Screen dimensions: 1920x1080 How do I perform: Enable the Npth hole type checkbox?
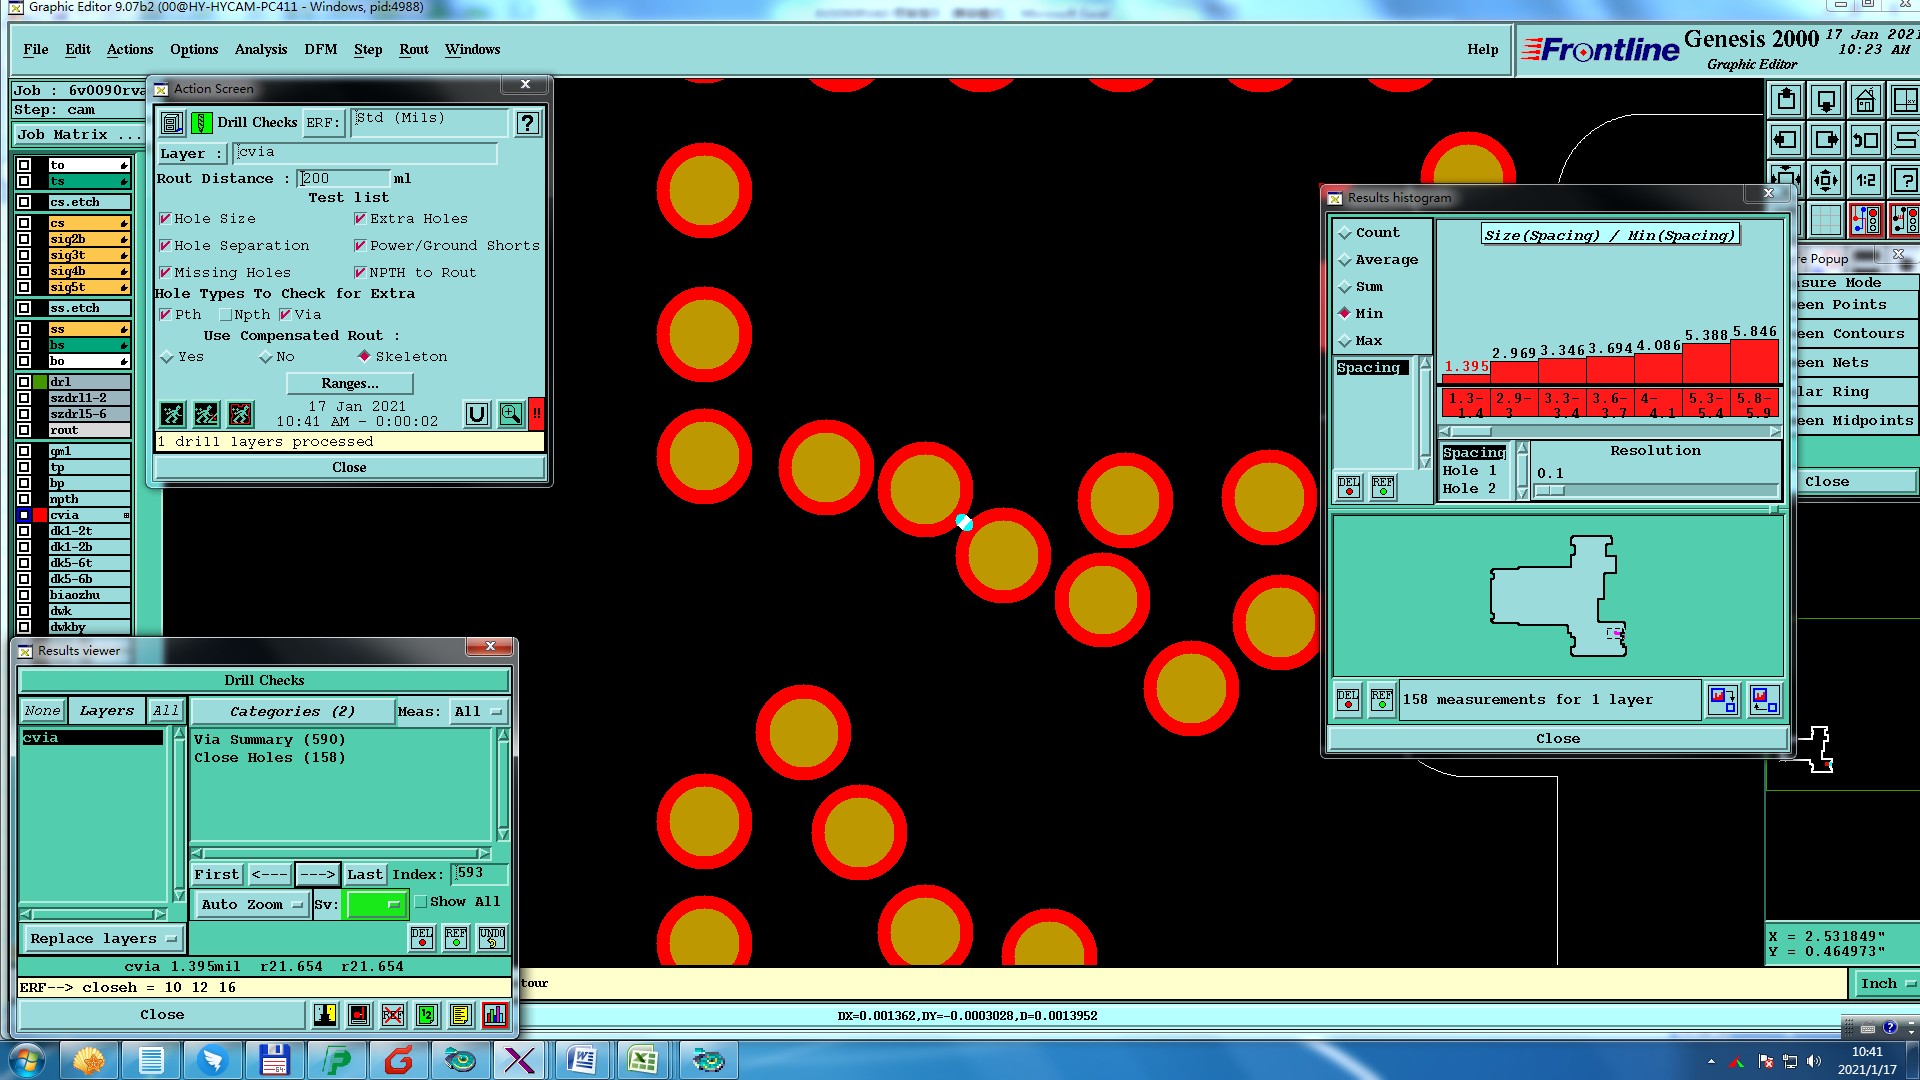(x=226, y=315)
